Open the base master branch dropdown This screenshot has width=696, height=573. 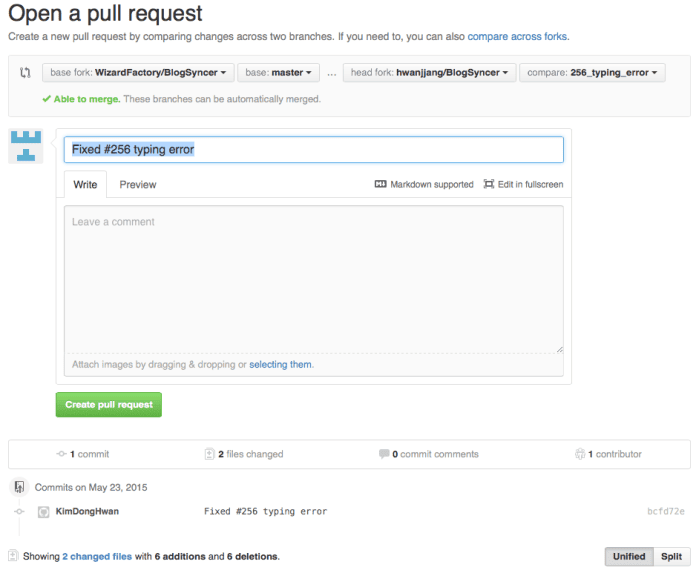[x=278, y=73]
